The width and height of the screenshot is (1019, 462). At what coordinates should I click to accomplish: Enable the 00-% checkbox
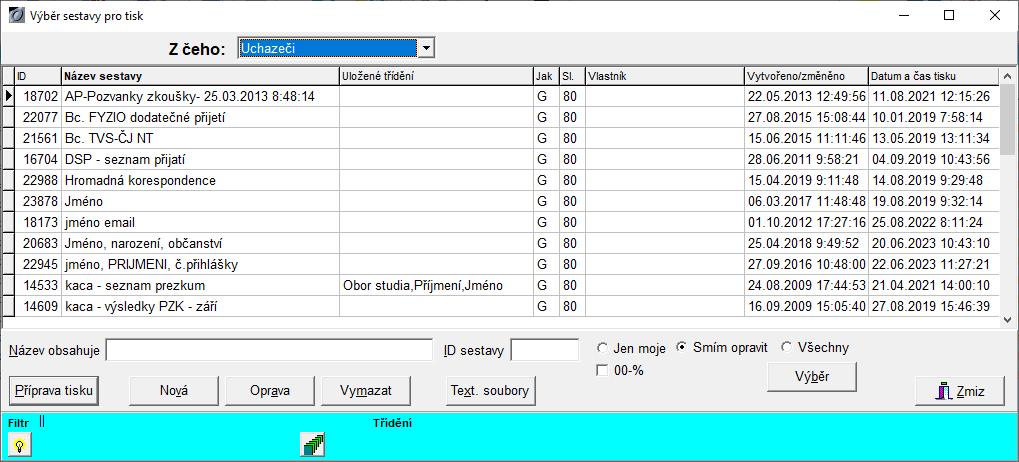(602, 370)
